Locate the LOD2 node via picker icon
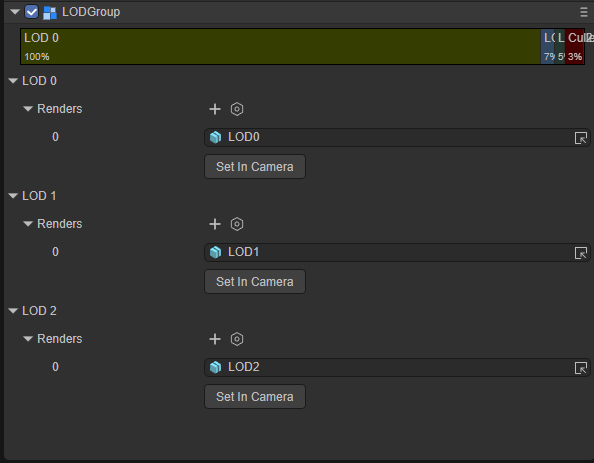594x463 pixels. [x=581, y=368]
